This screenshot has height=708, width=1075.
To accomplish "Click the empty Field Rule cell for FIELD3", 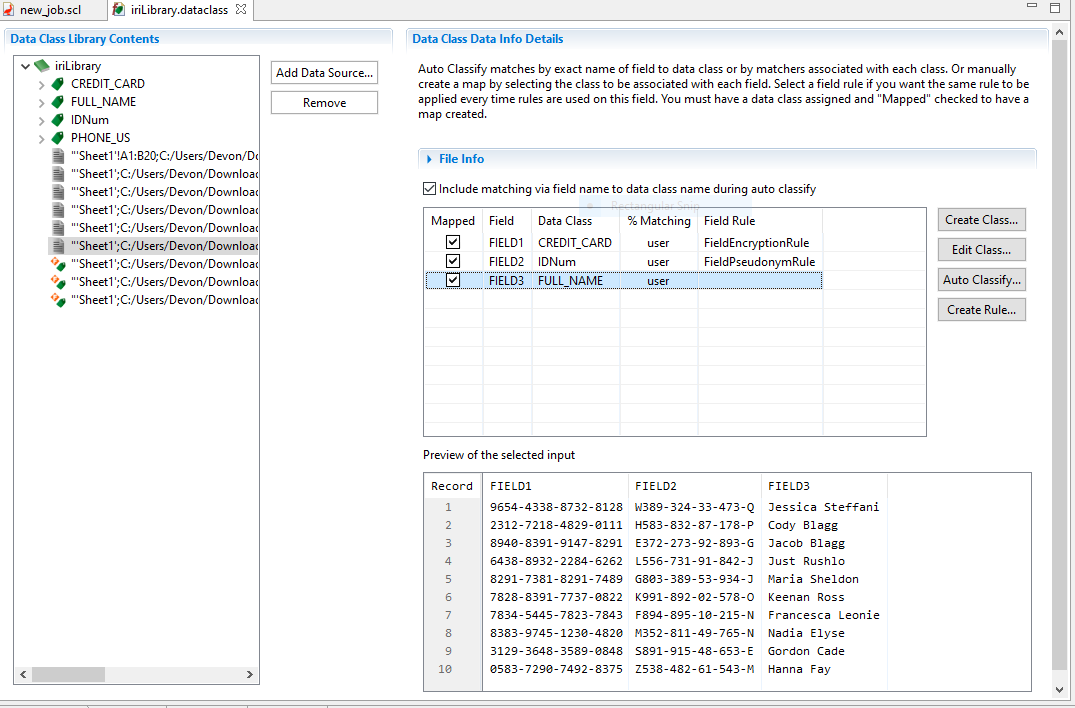I will click(x=760, y=281).
